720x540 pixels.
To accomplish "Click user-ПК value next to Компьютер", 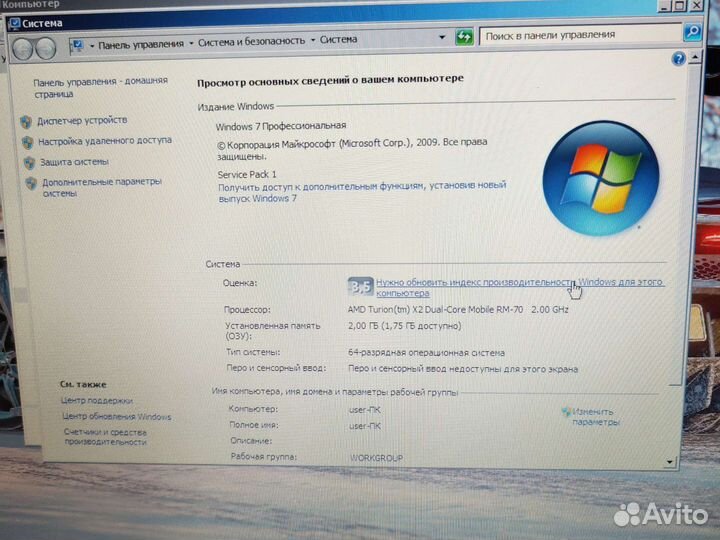I will 365,410.
